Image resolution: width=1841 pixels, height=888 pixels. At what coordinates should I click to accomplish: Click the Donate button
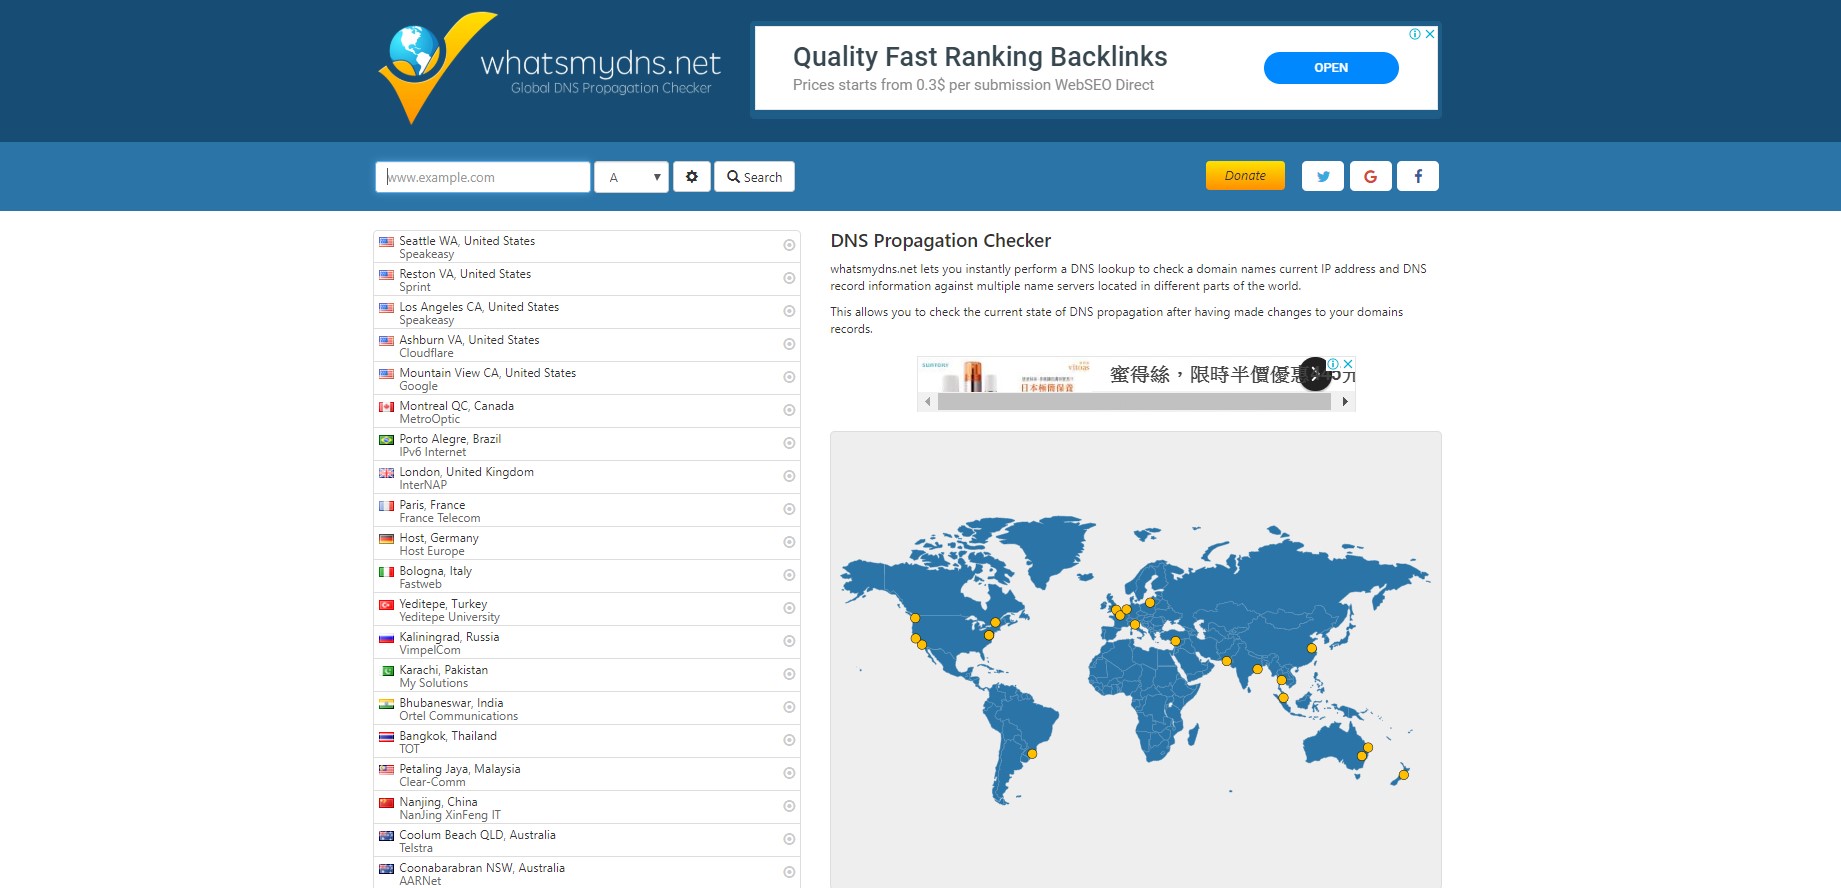[x=1245, y=176]
